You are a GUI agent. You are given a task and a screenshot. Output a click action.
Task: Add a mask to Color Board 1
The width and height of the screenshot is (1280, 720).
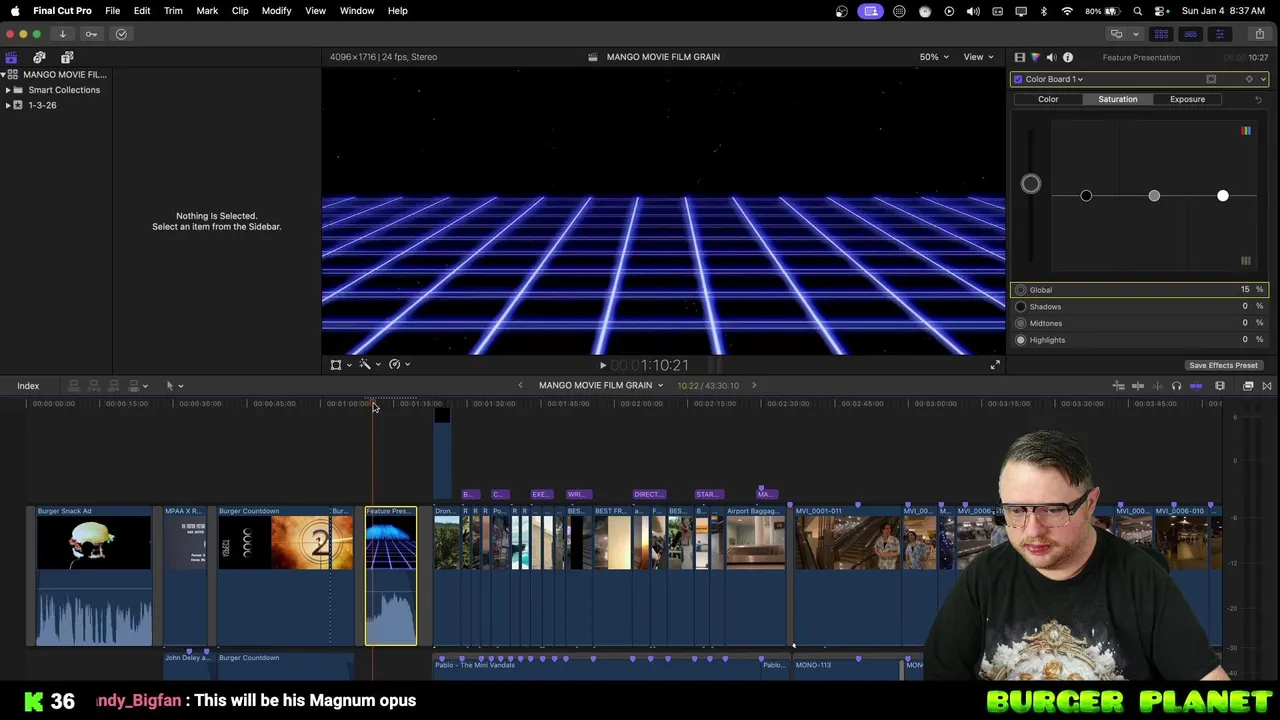click(1211, 79)
